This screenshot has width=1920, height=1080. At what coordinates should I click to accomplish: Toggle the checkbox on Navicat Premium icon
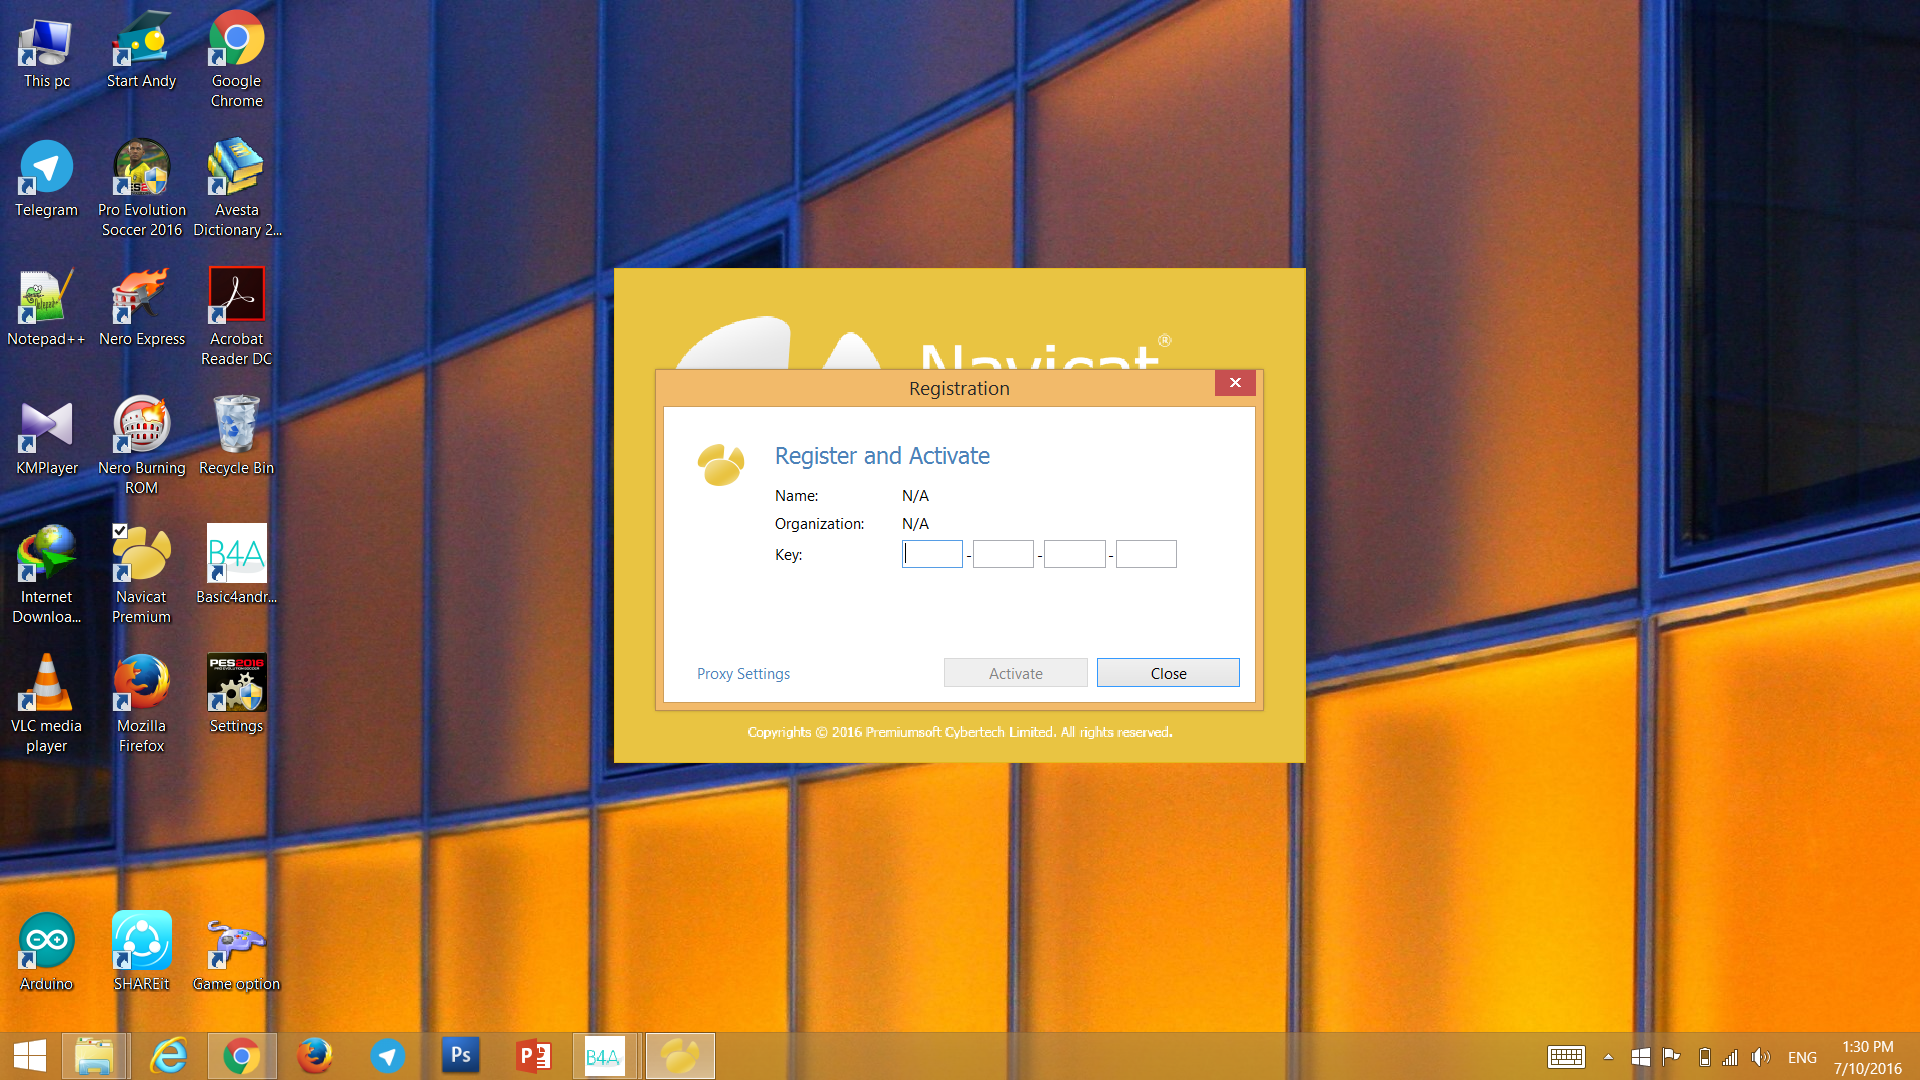[120, 531]
